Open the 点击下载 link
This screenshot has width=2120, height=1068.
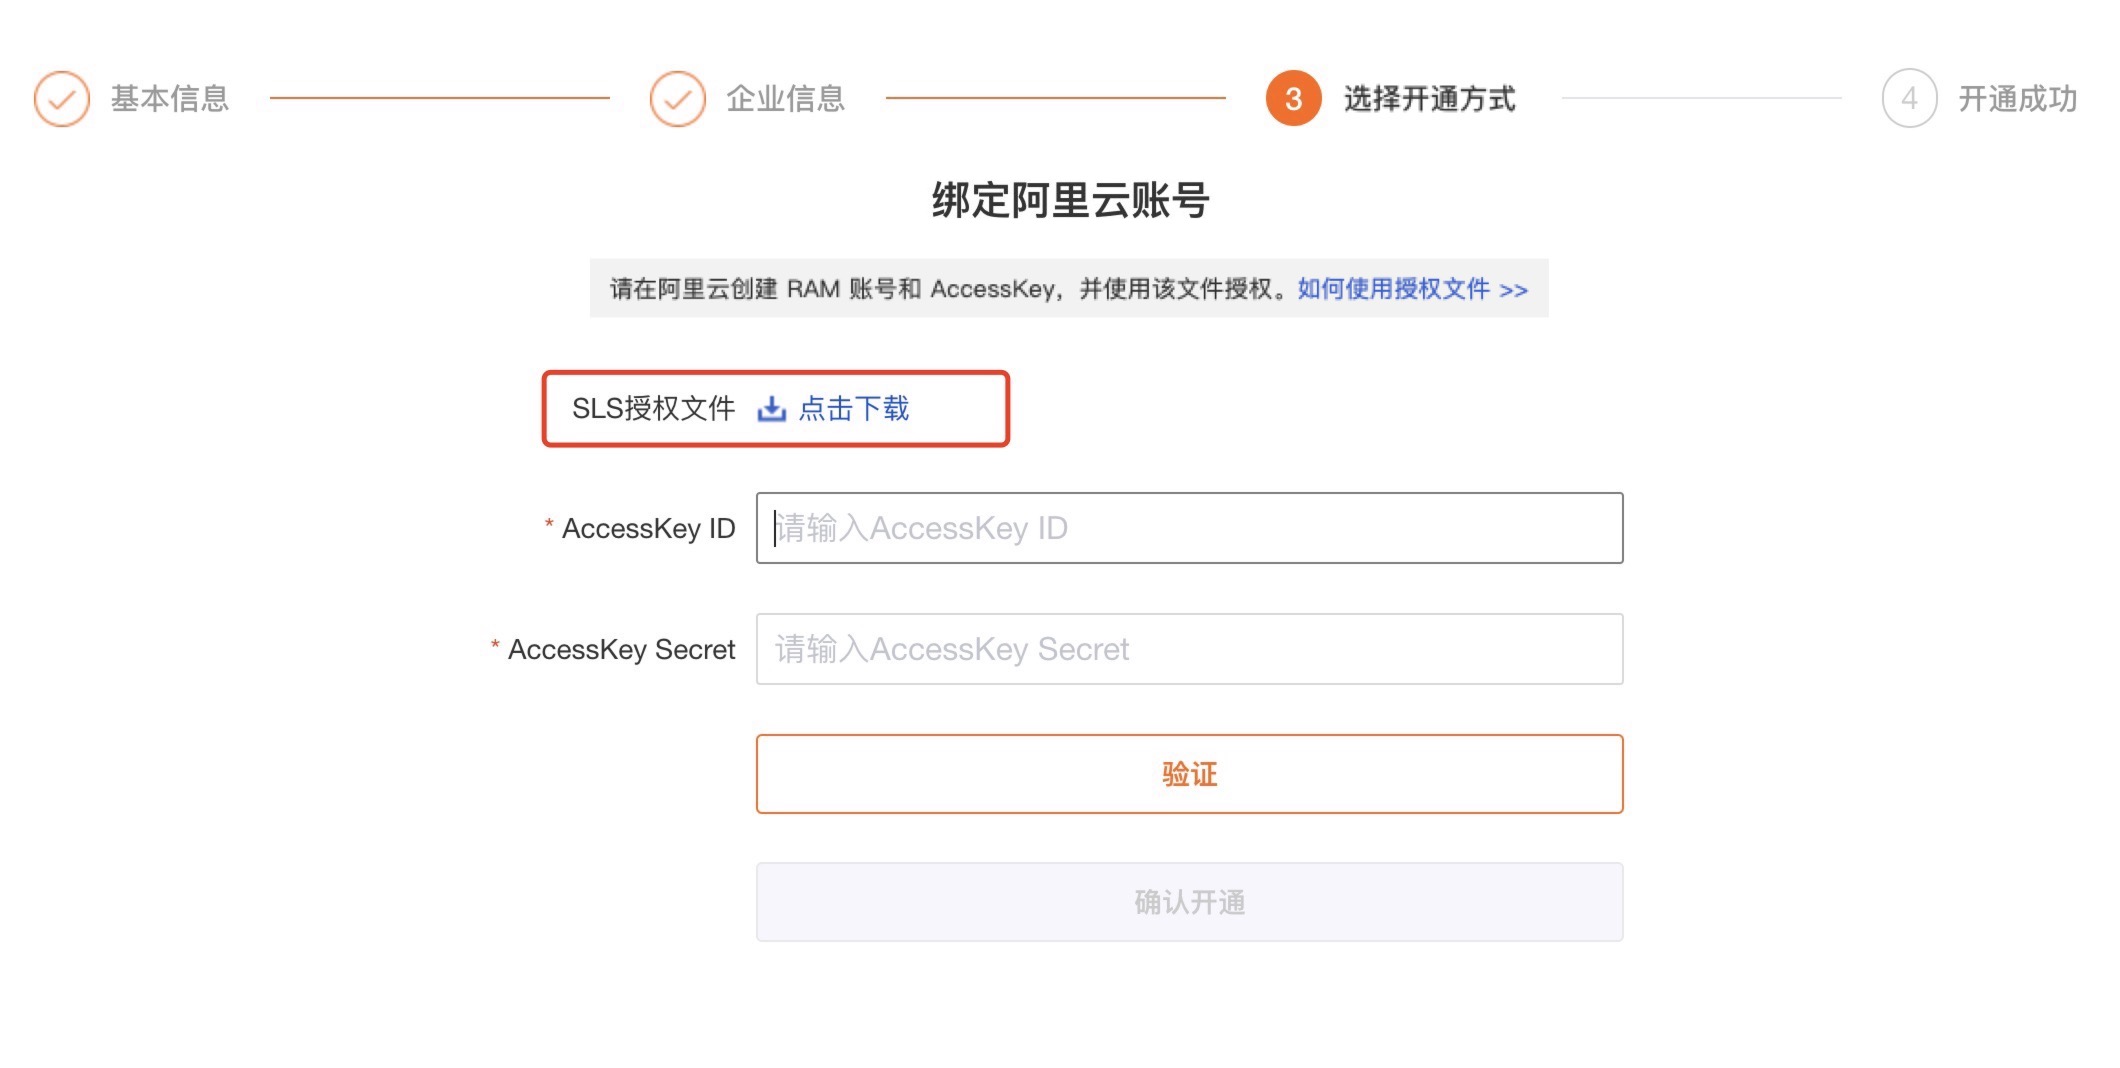pos(854,409)
